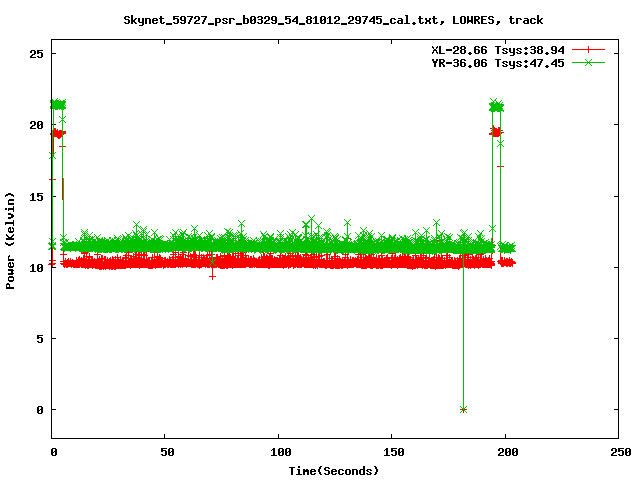Click the x-axis tick label 250

pyautogui.click(x=621, y=452)
